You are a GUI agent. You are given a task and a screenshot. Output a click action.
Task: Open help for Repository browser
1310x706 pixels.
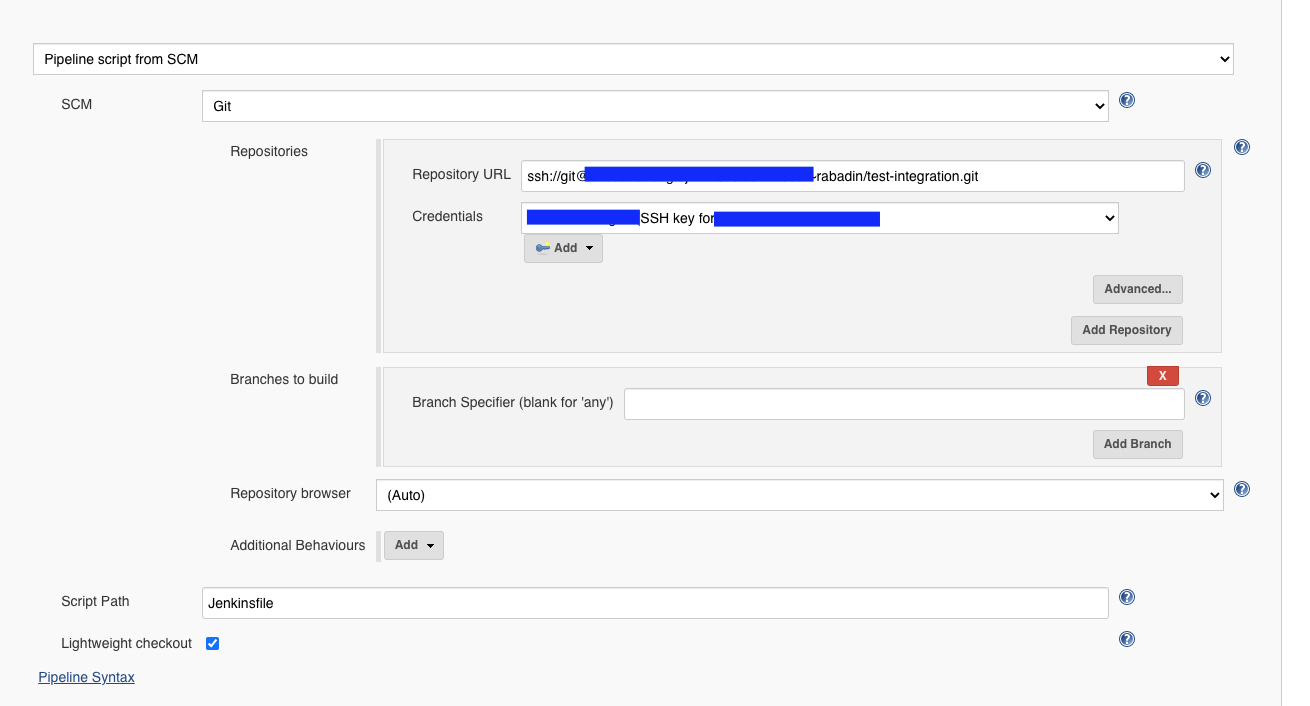(1241, 489)
